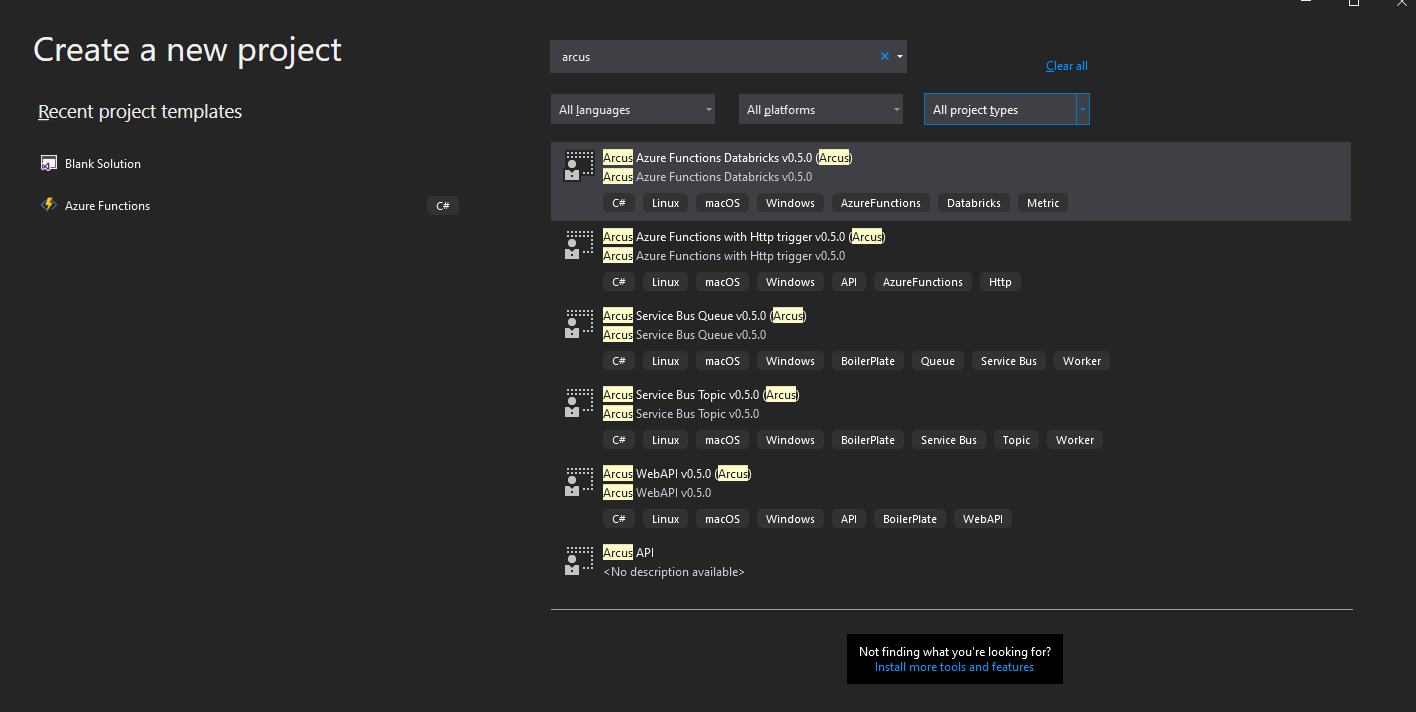Viewport: 1416px width, 712px height.
Task: Click the Azure Functions lightning bolt icon
Action: 48,205
